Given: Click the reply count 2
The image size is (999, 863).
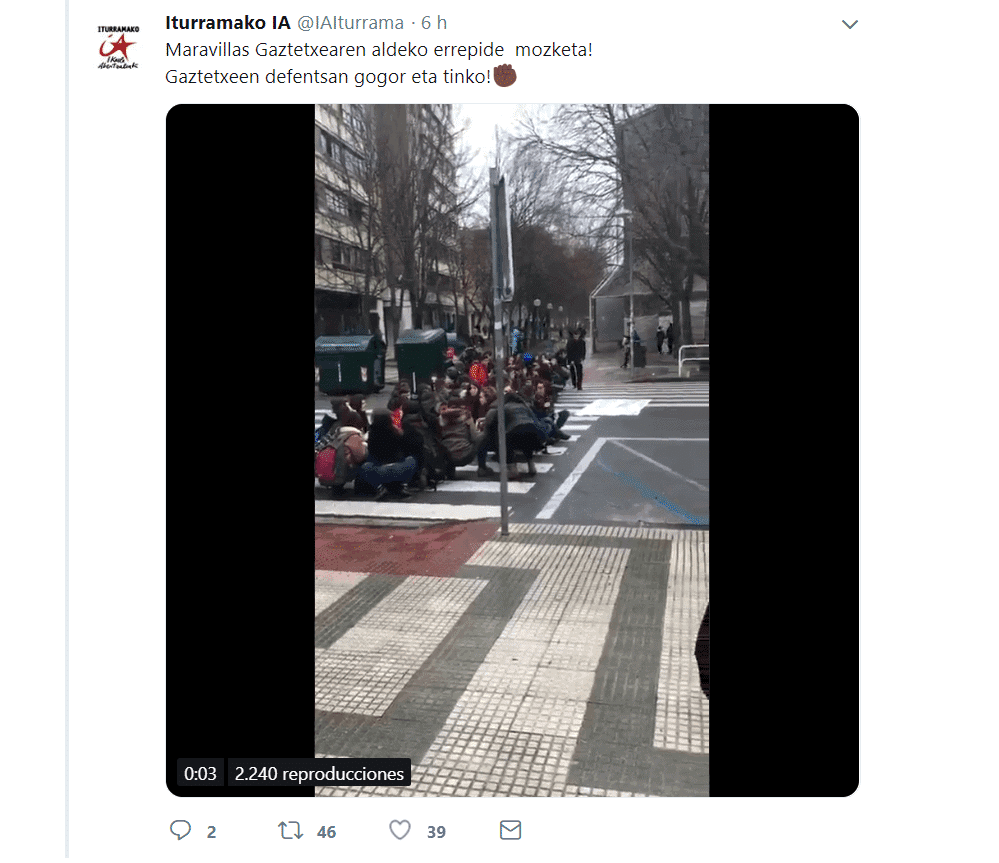Looking at the screenshot, I should tap(212, 832).
